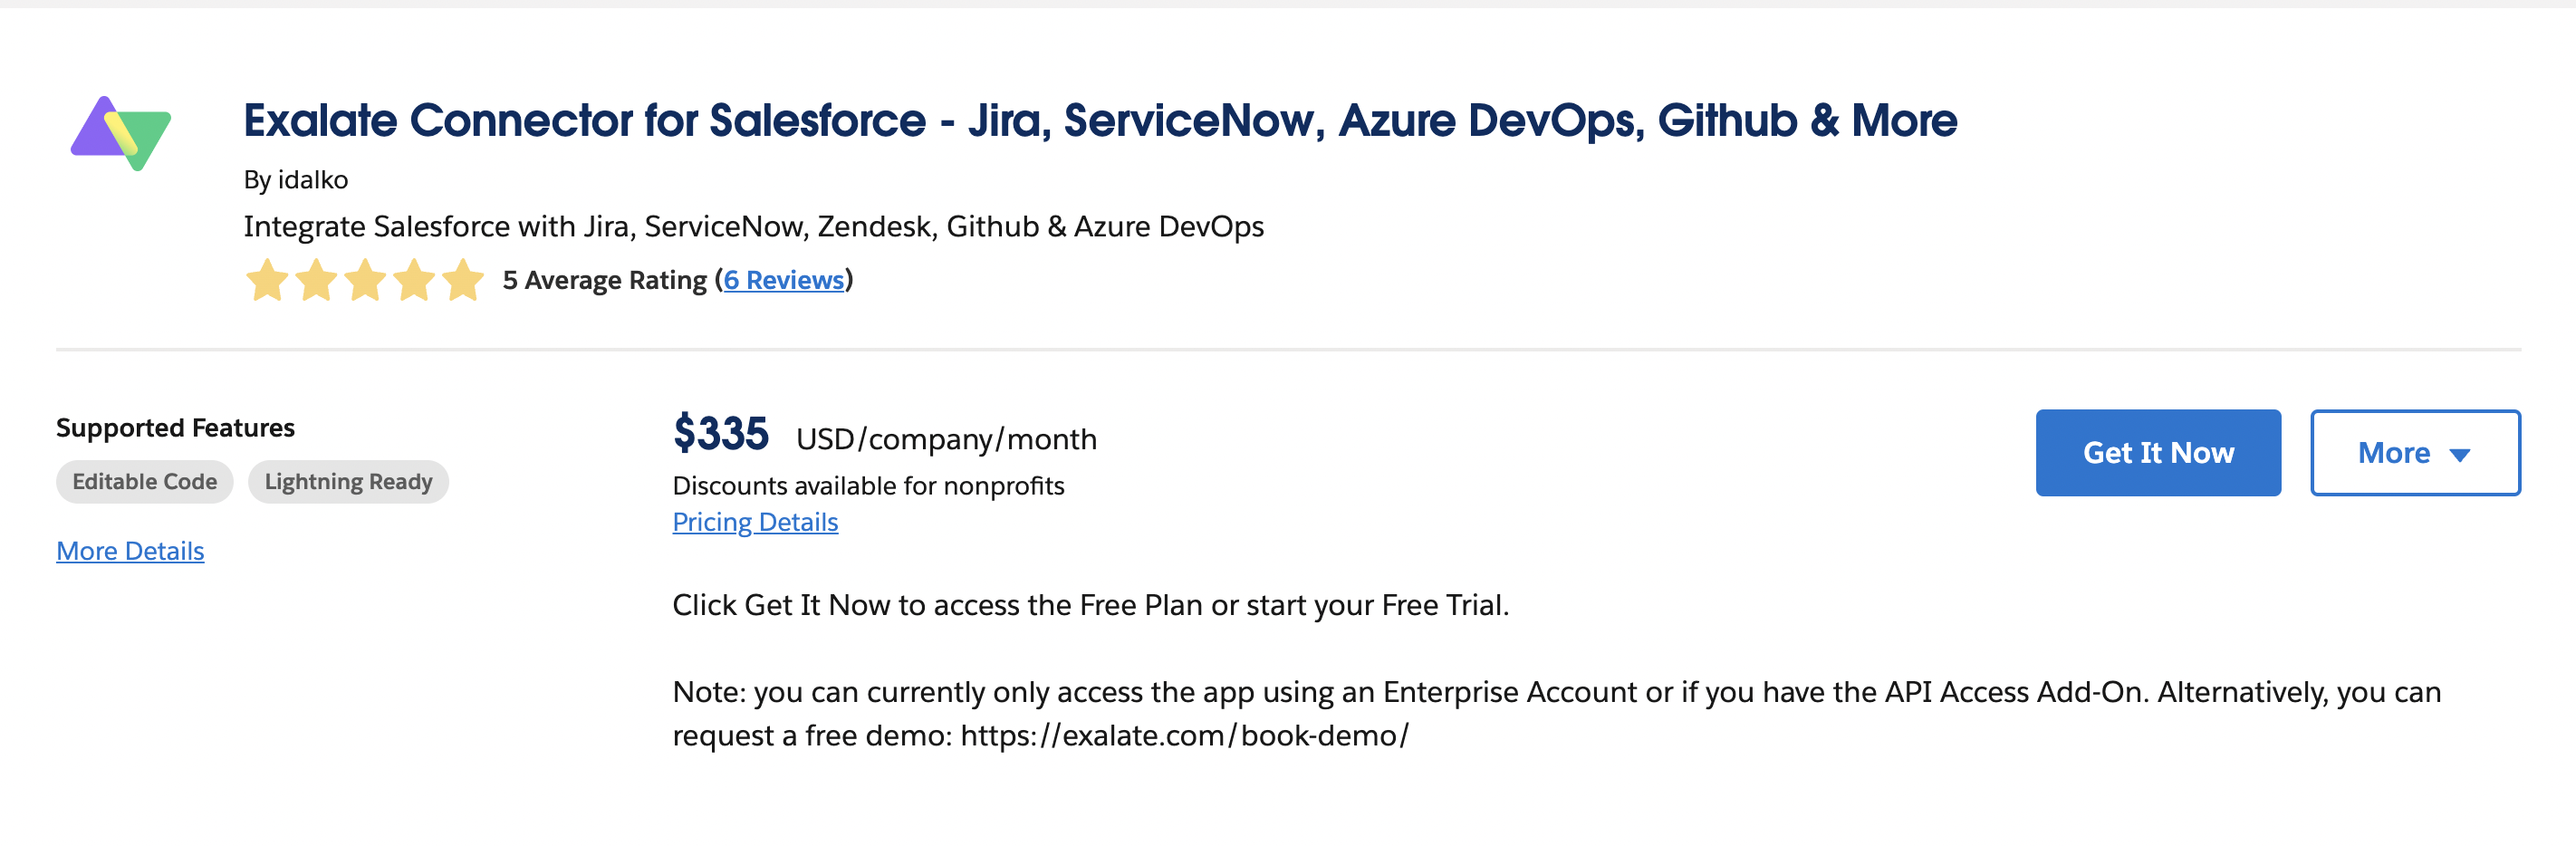This screenshot has height=846, width=2576.
Task: Open the More Details link
Action: coord(130,551)
